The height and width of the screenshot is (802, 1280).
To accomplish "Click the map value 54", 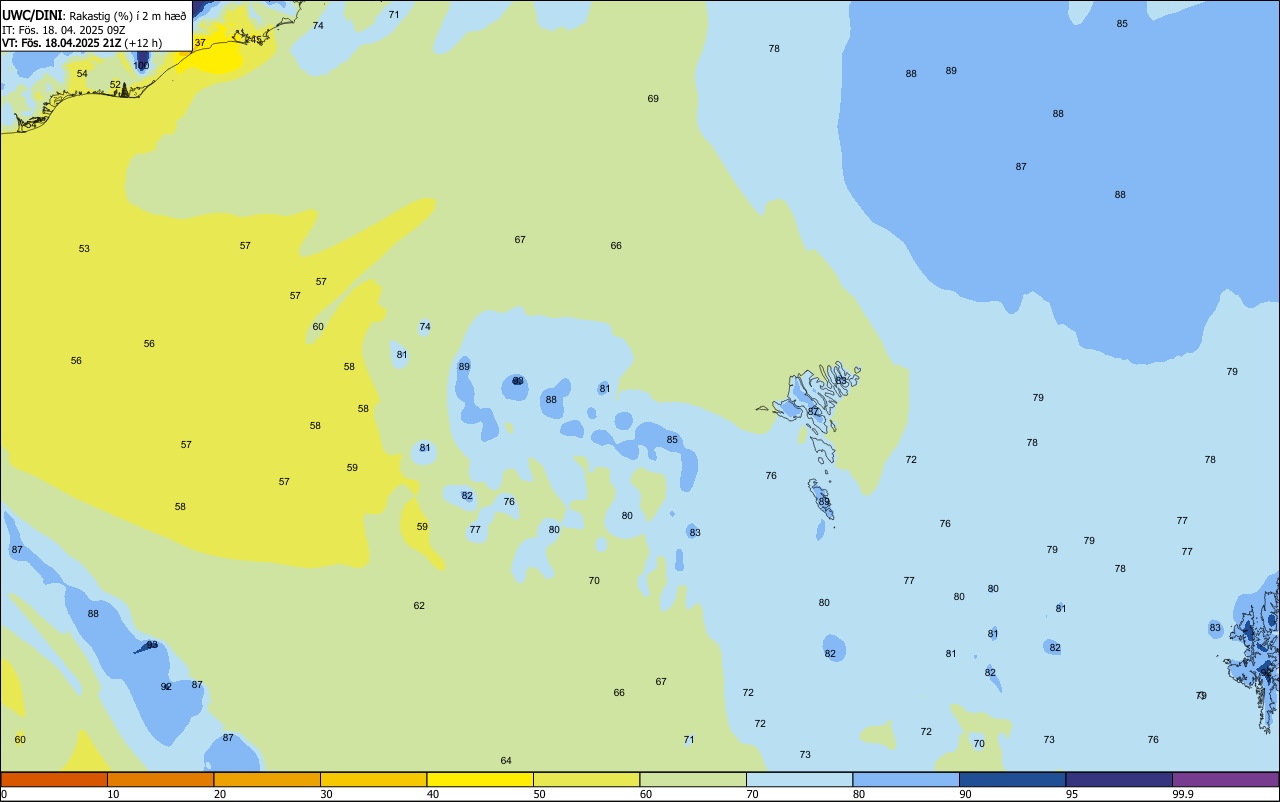I will (x=82, y=74).
